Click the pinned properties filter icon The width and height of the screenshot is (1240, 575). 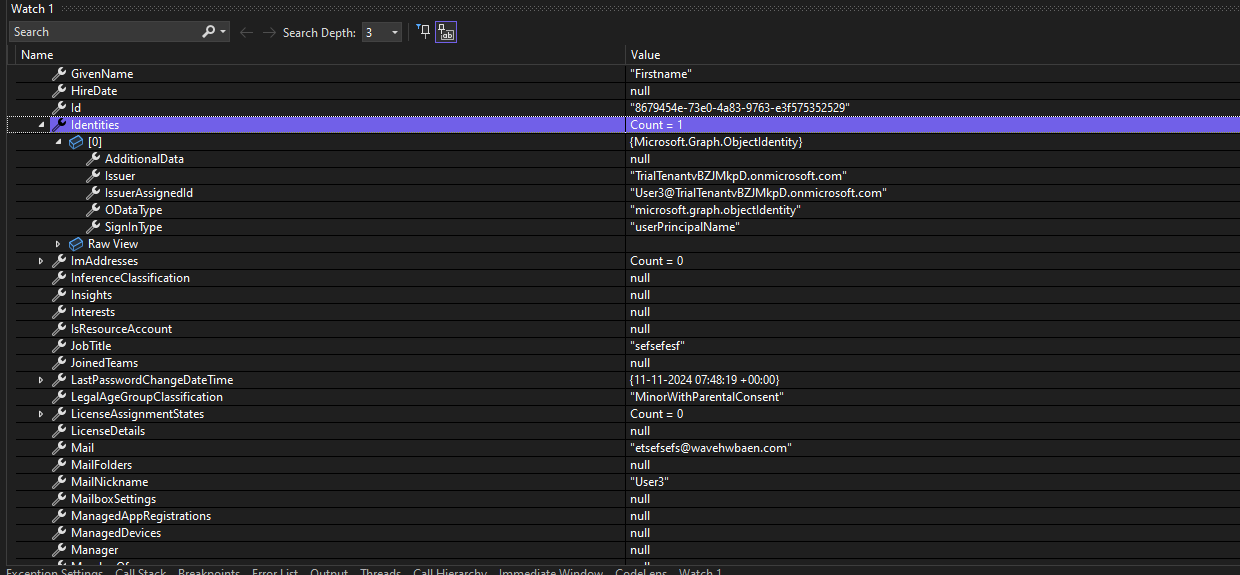423,32
